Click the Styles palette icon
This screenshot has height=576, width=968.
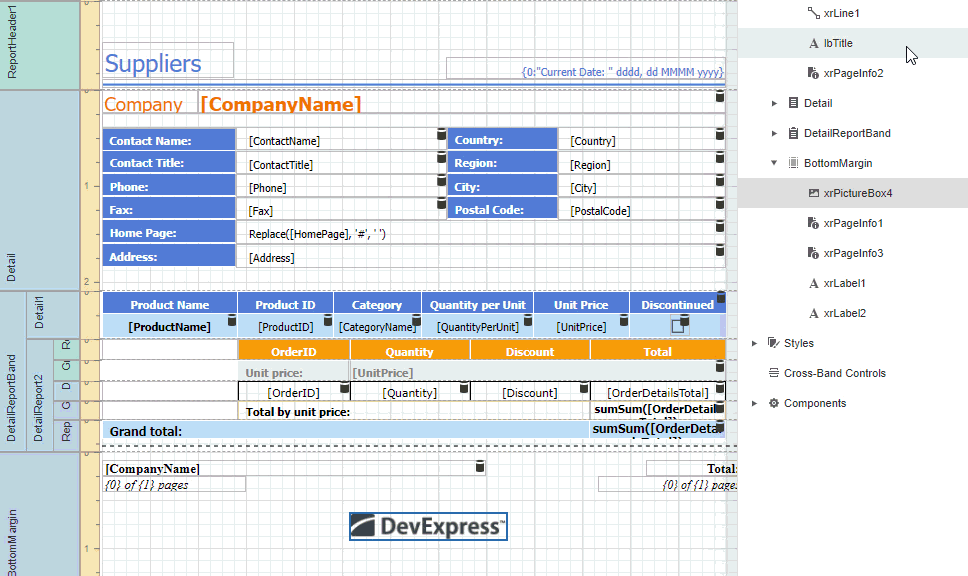[773, 343]
